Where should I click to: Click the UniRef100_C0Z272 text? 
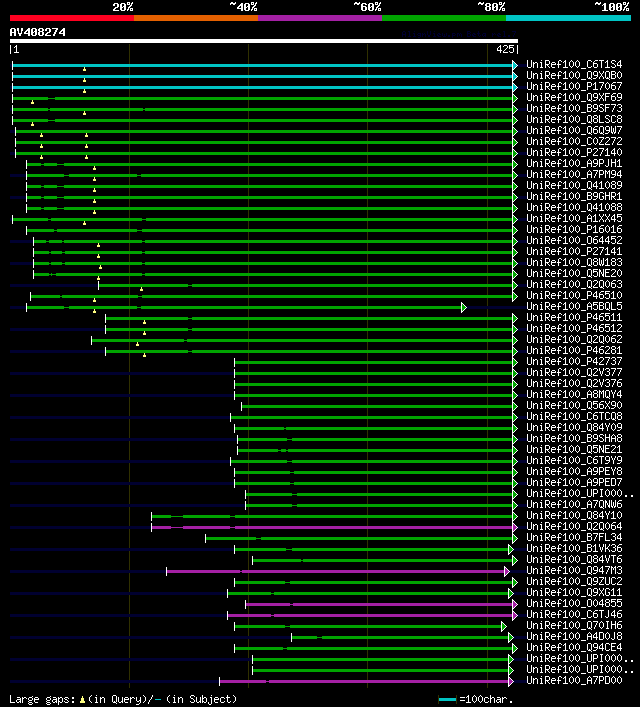(574, 141)
